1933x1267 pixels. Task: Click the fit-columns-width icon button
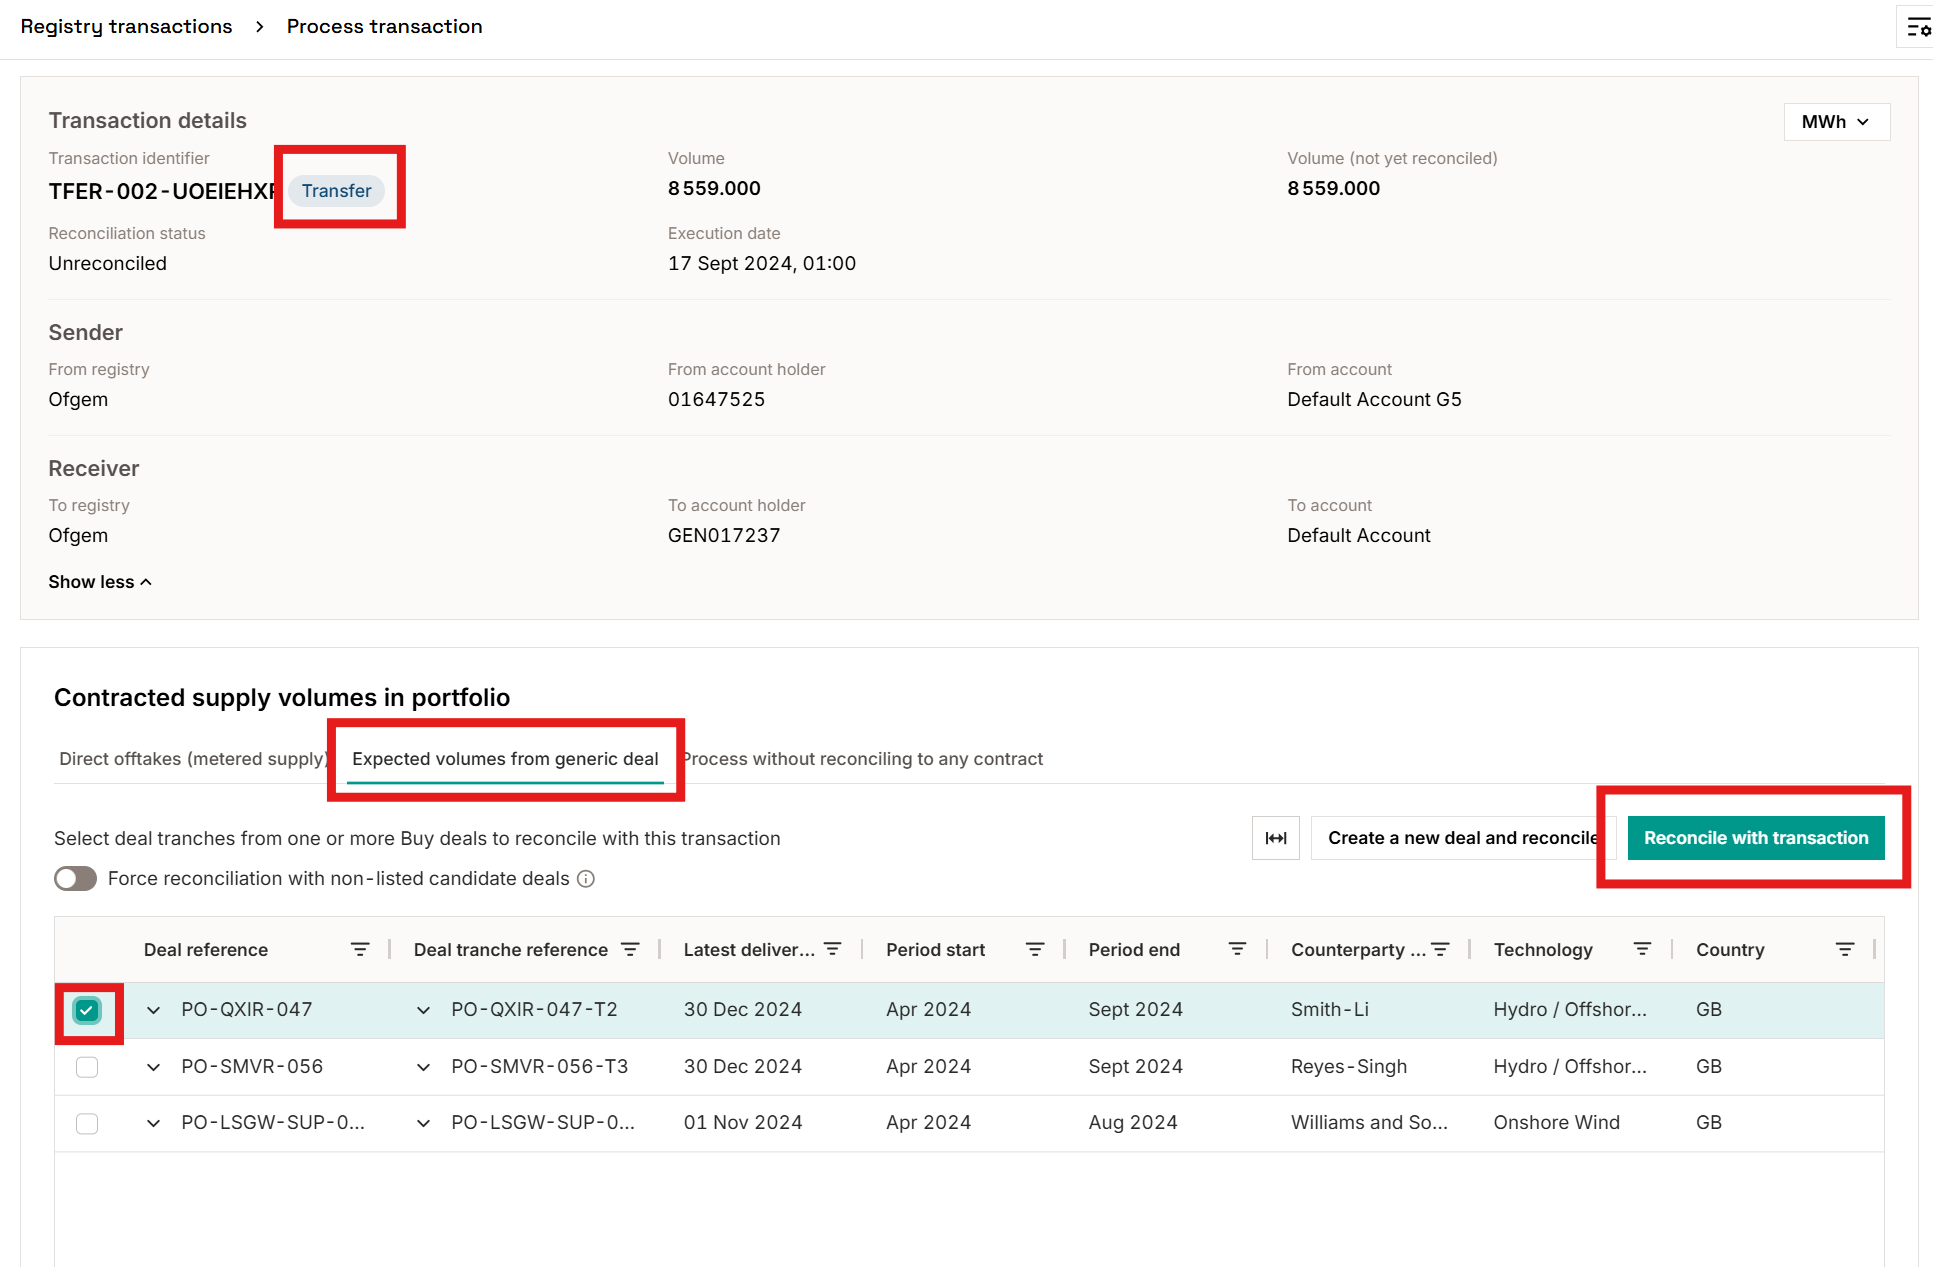click(x=1275, y=838)
